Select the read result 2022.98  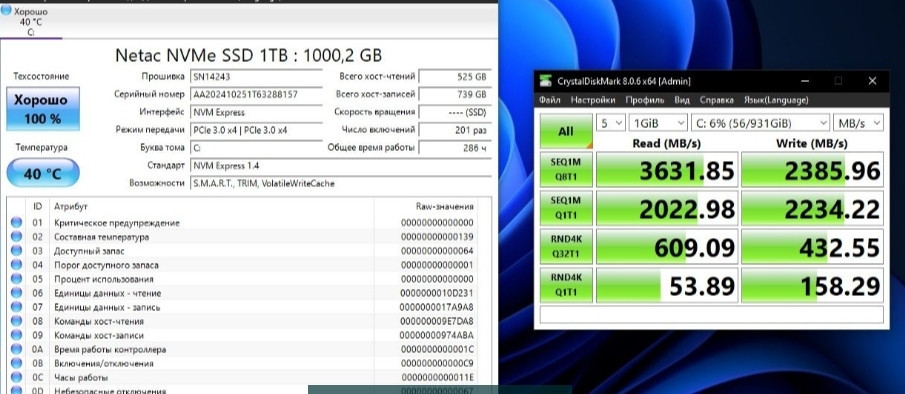(667, 208)
